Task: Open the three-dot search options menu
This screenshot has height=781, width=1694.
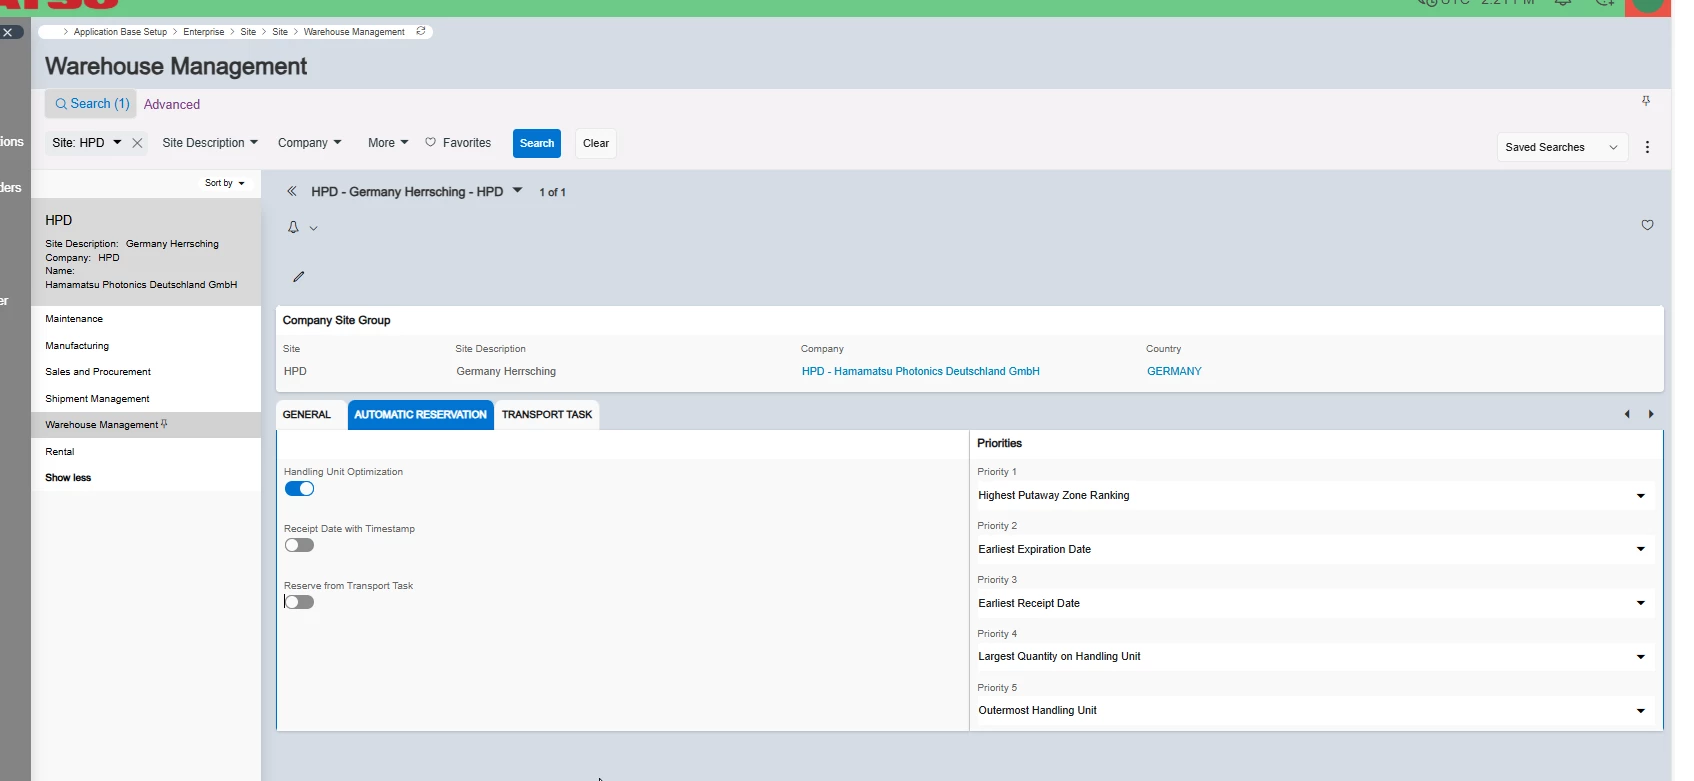Action: point(1647,147)
